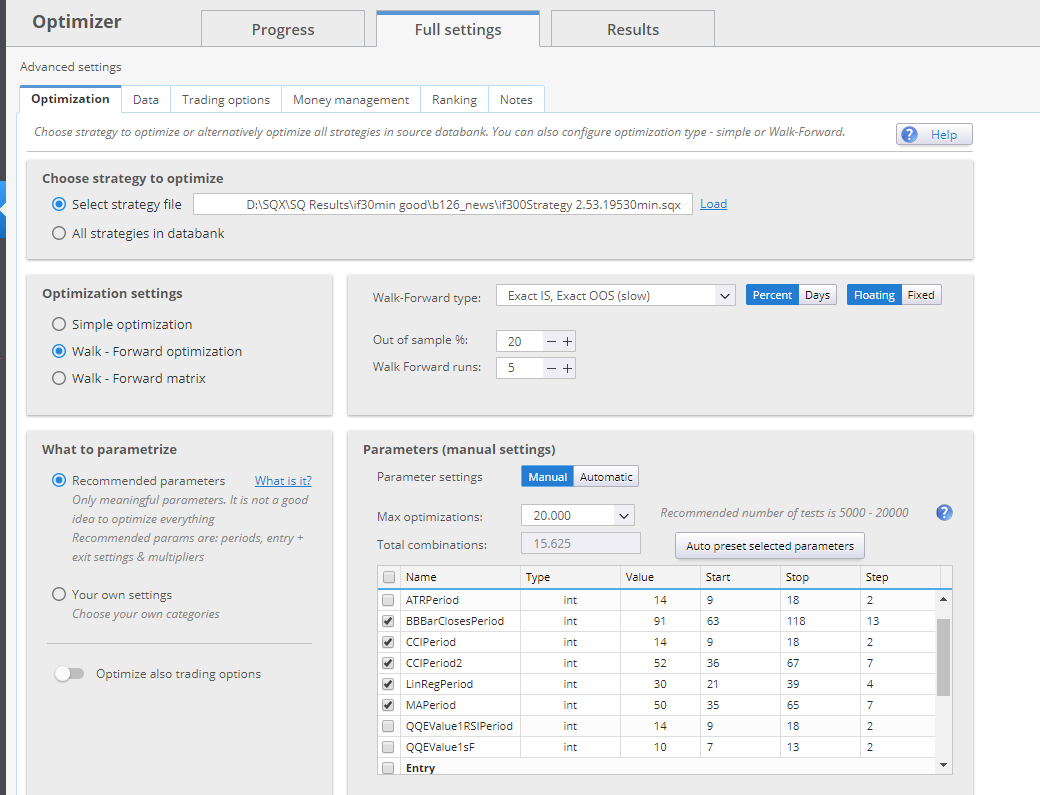Screen dimensions: 1040x795
Task: Switch to the Data tab
Action: 146,99
